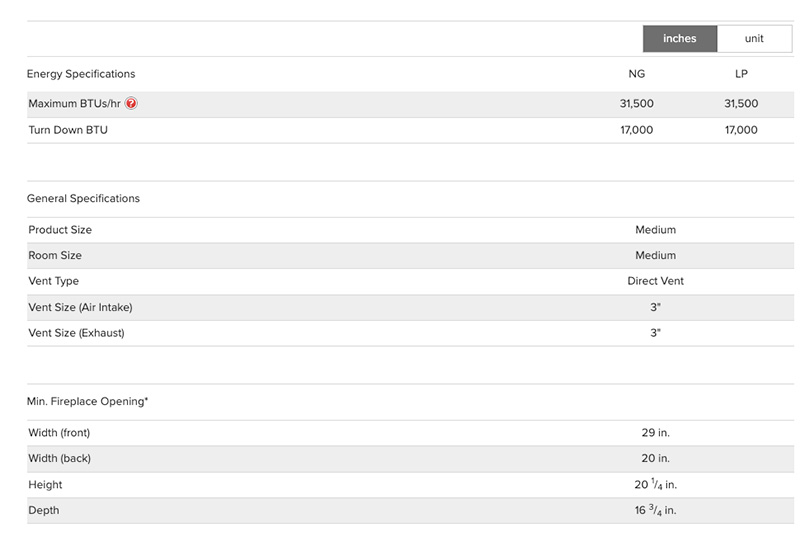This screenshot has width=800, height=537.
Task: Click the LP Turn Down value 17,000
Action: [x=741, y=130]
